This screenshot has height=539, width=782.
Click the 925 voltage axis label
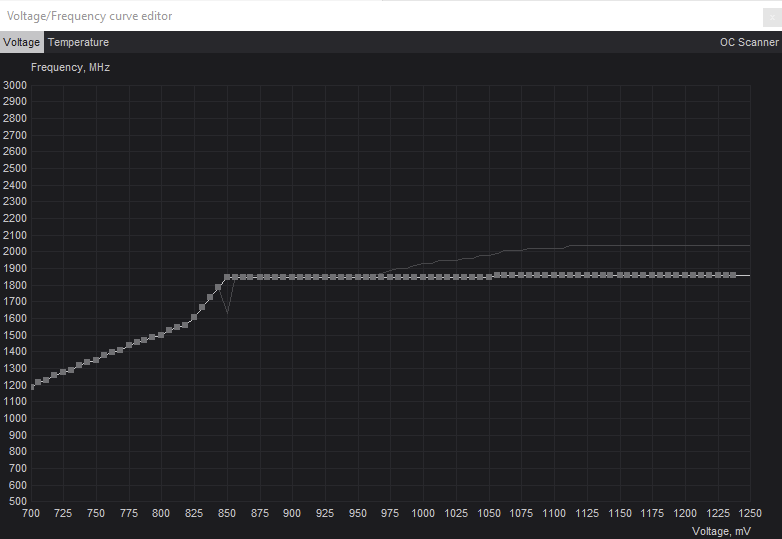pos(325,514)
